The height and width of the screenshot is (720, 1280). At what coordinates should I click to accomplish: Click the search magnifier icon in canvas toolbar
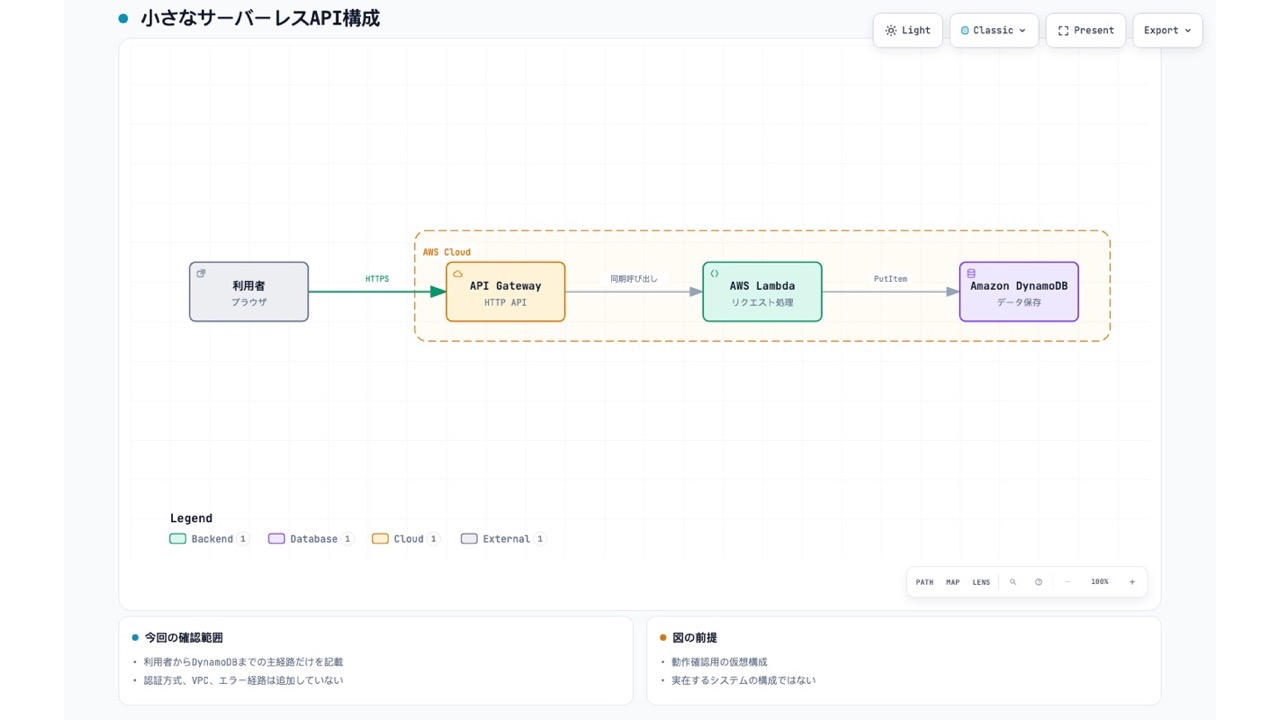1013,582
